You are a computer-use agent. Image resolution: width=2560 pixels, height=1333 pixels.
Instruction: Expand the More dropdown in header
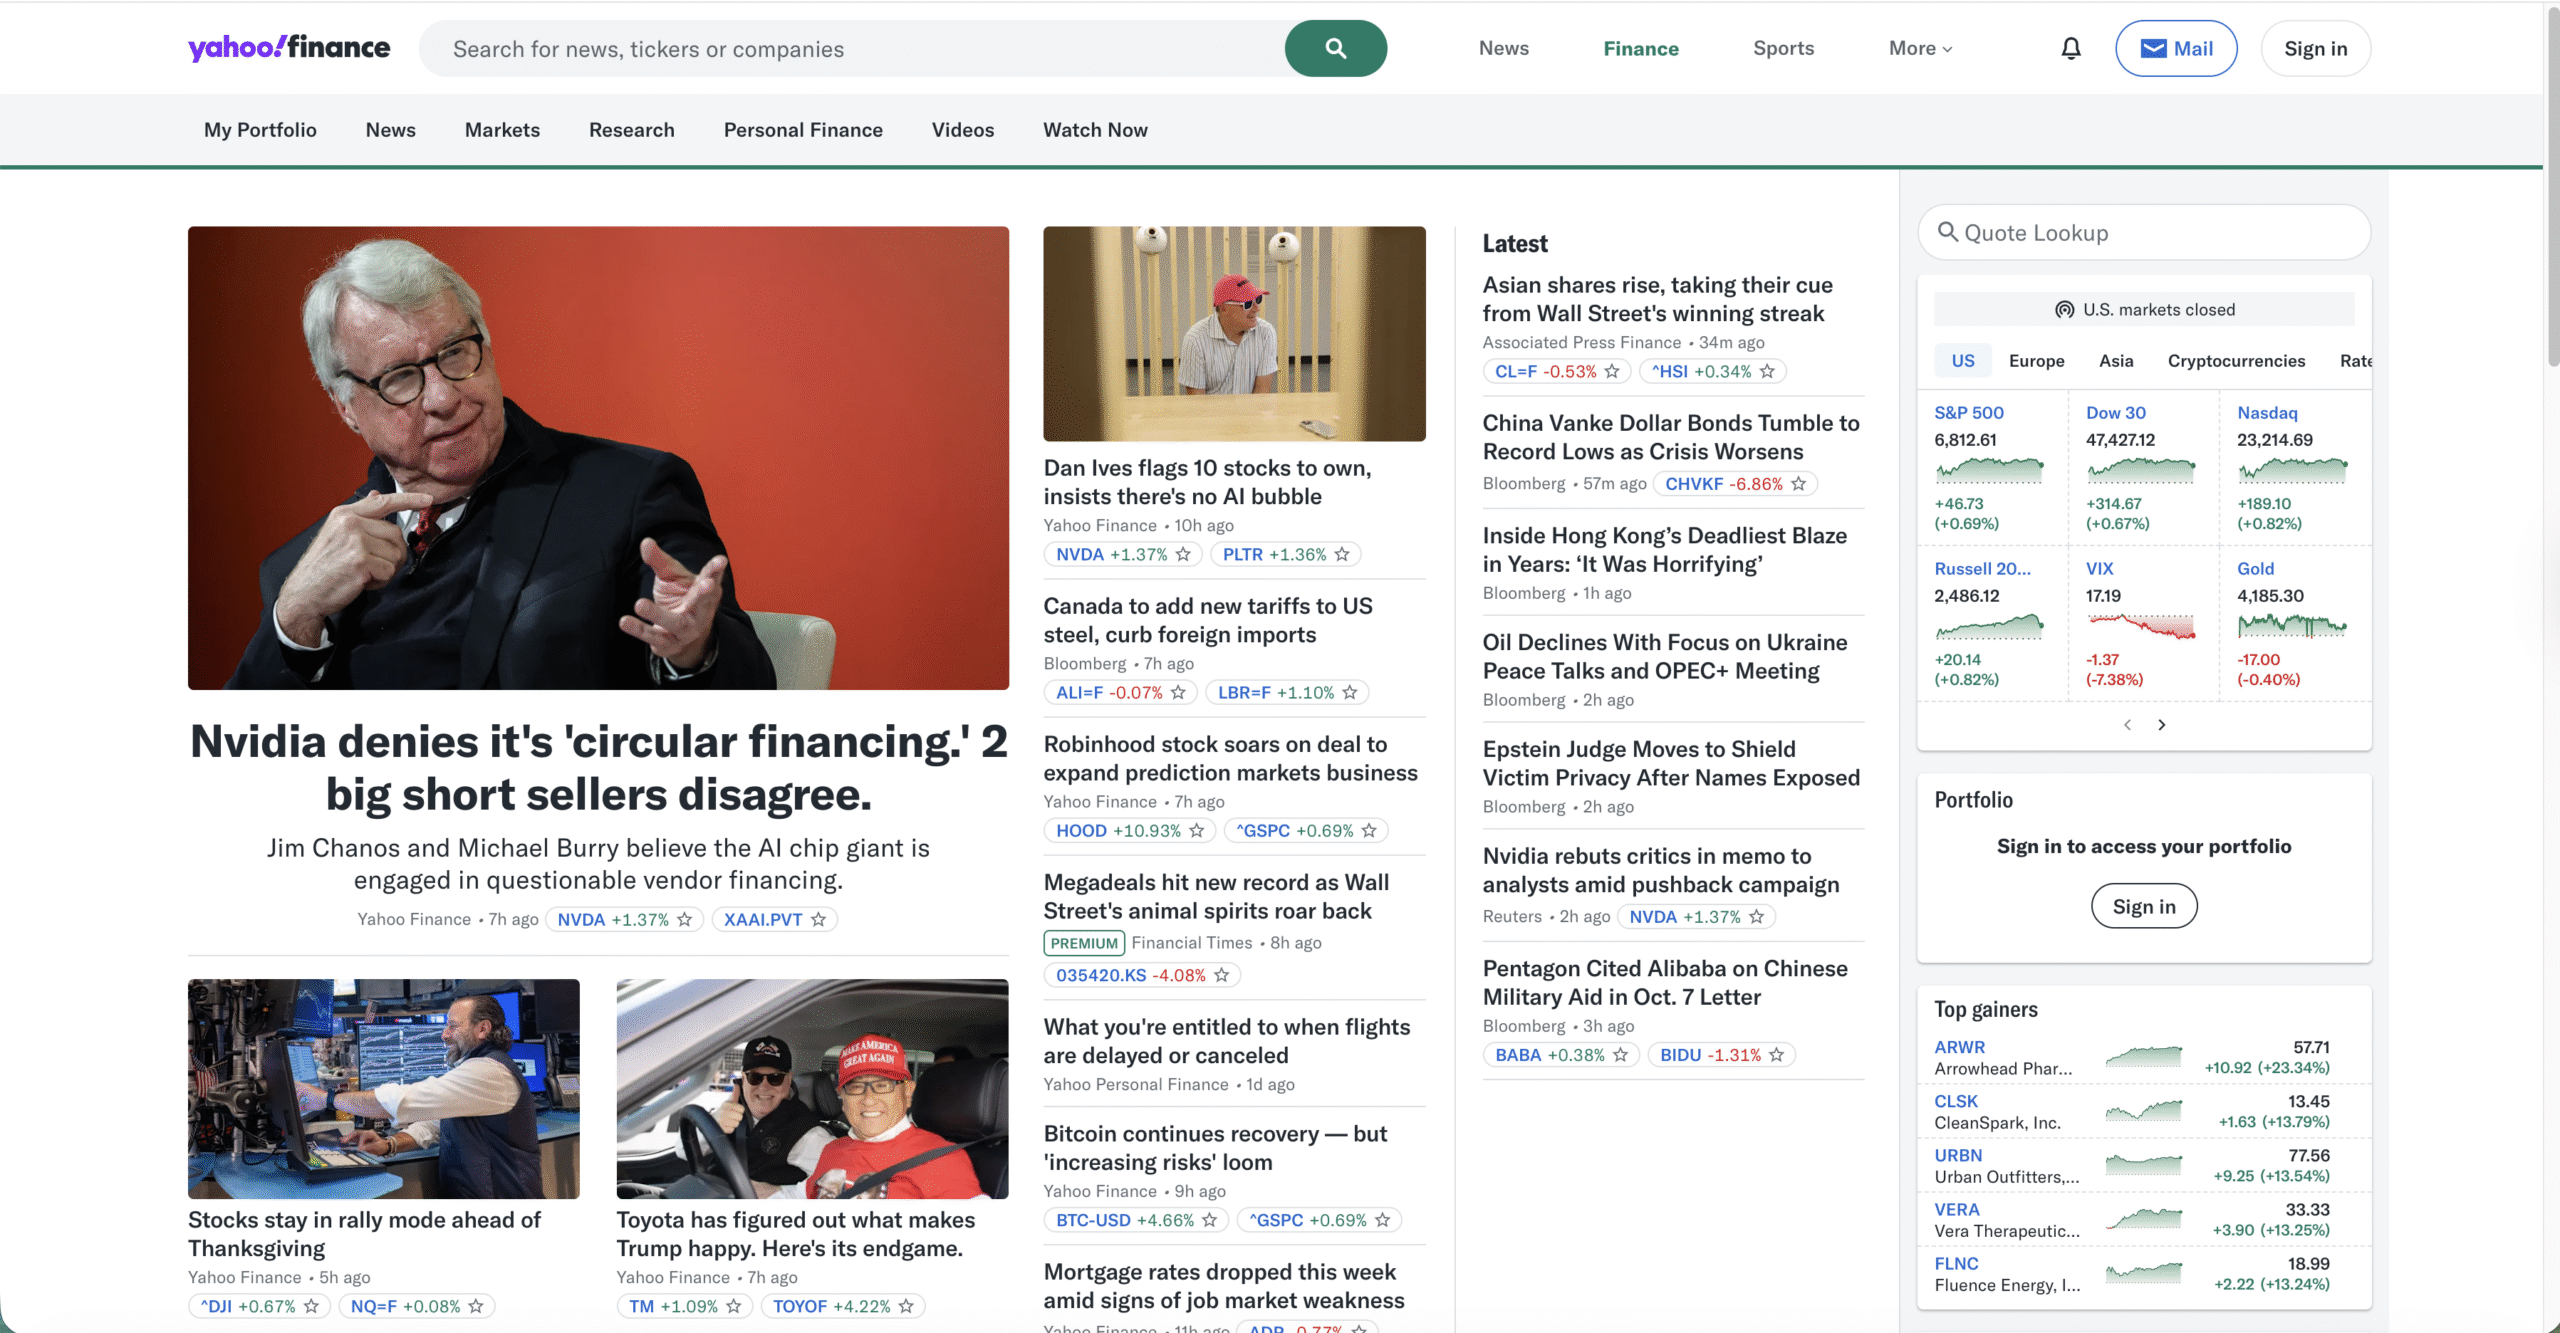coord(1920,48)
